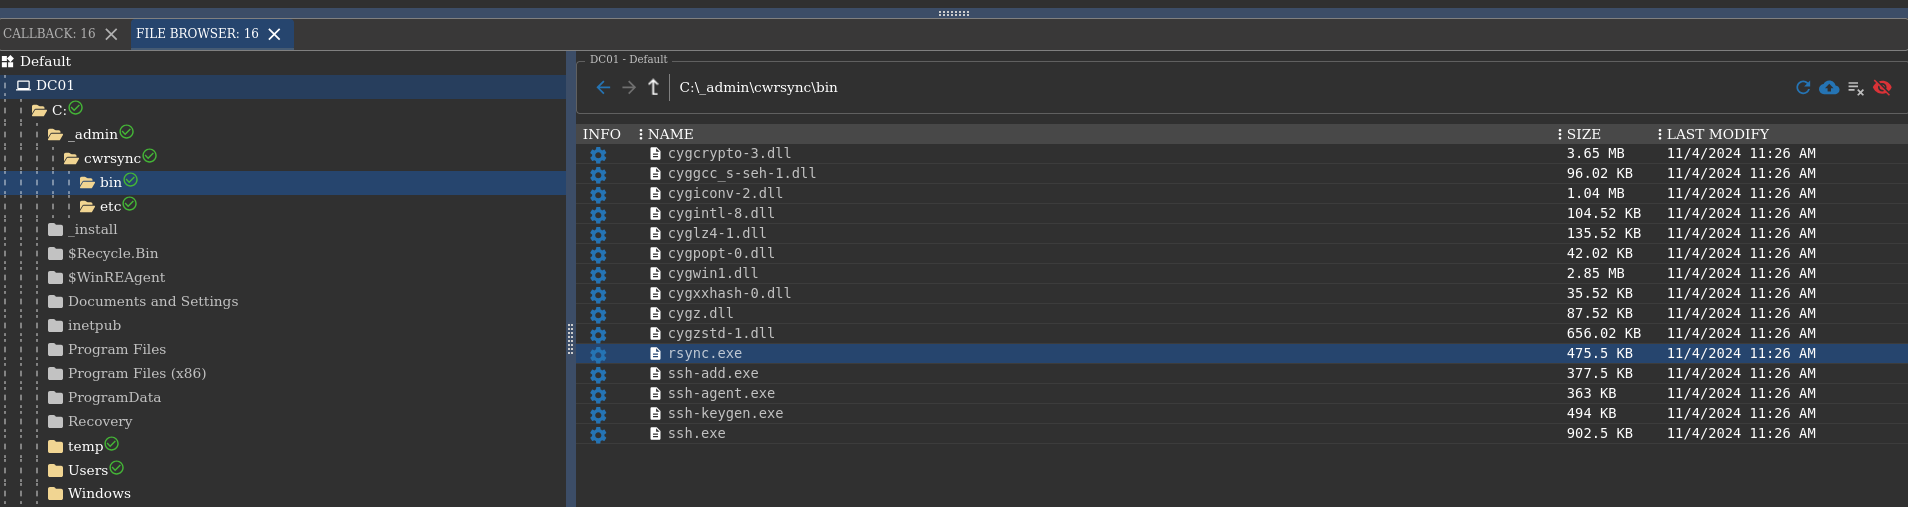This screenshot has height=507, width=1908.
Task: Open the Recovery folder
Action: click(x=100, y=422)
